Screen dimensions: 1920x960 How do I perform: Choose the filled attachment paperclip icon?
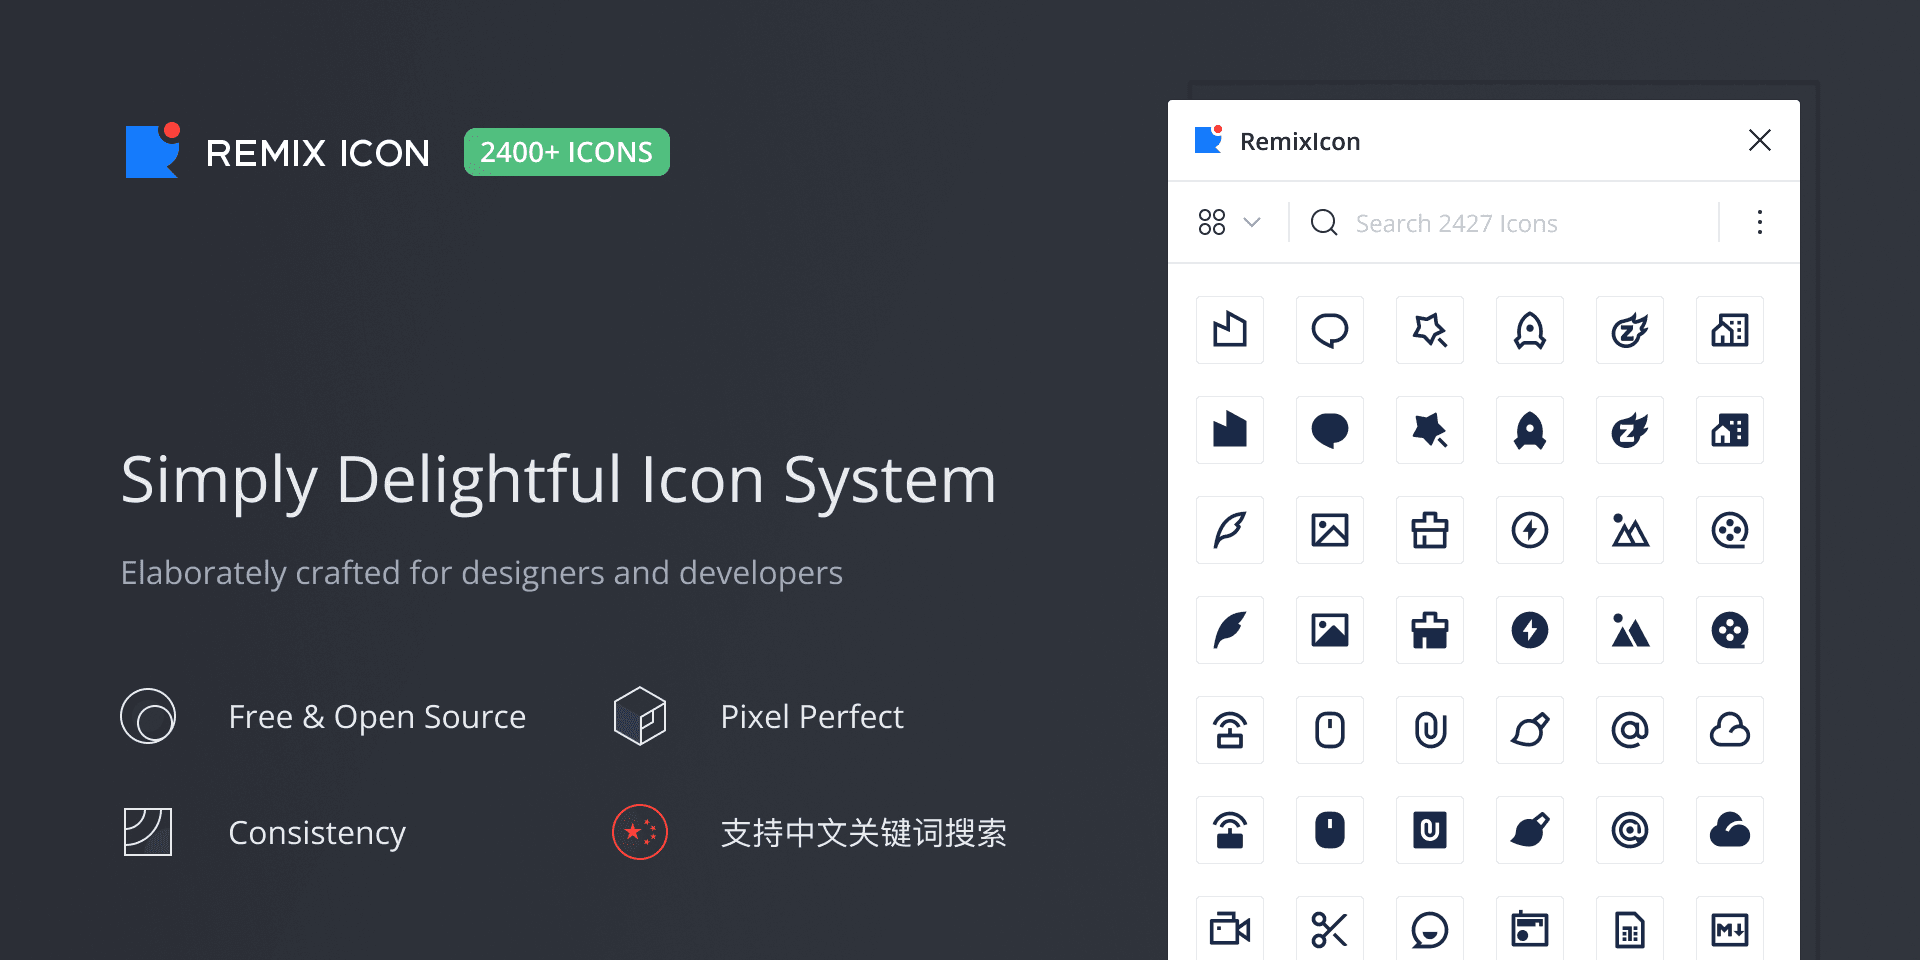click(x=1430, y=830)
